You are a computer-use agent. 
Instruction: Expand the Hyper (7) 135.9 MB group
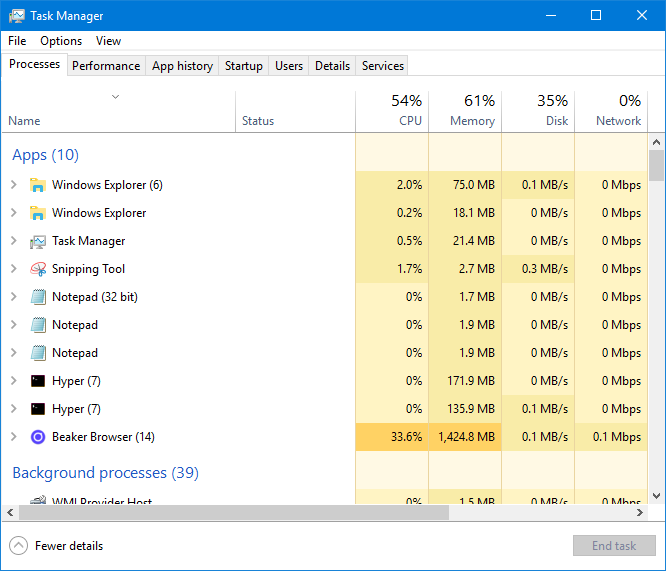14,409
